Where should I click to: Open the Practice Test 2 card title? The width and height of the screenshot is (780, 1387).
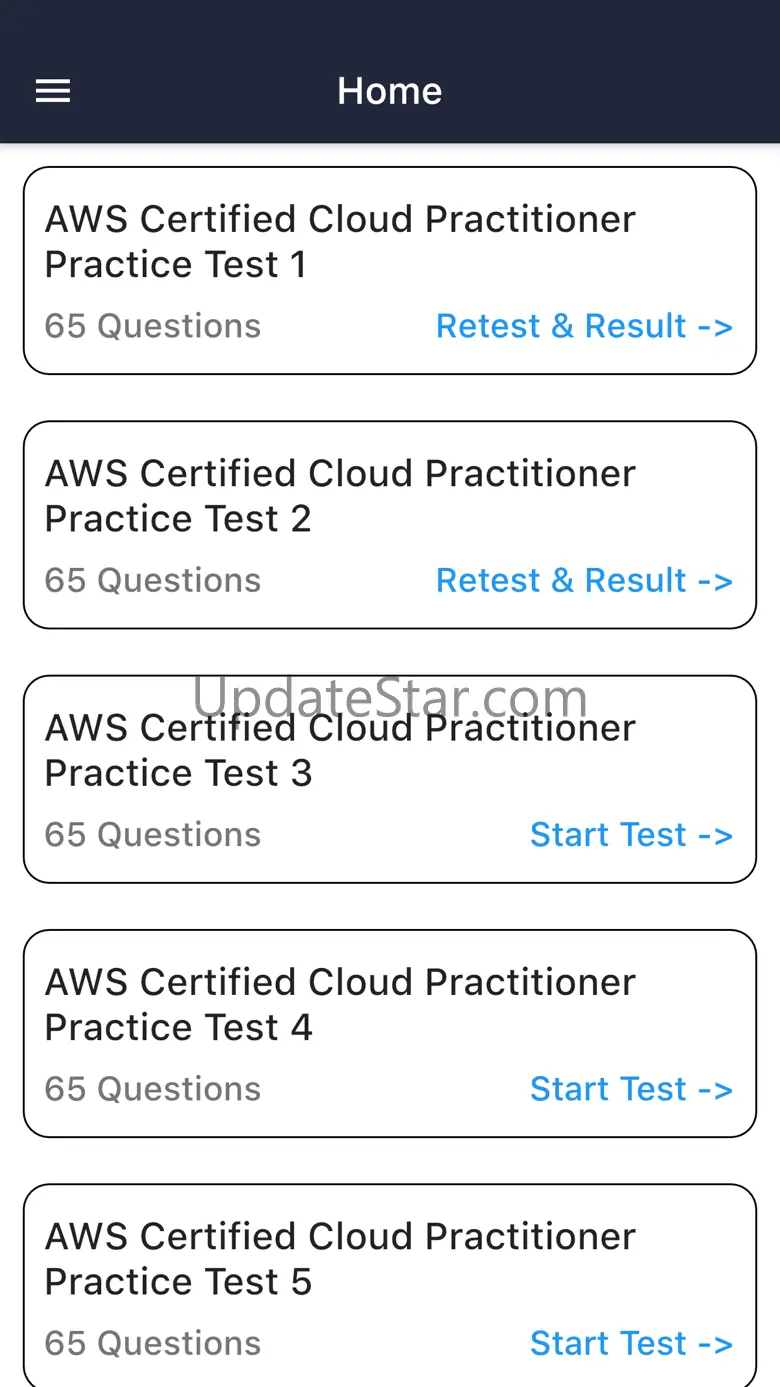340,496
